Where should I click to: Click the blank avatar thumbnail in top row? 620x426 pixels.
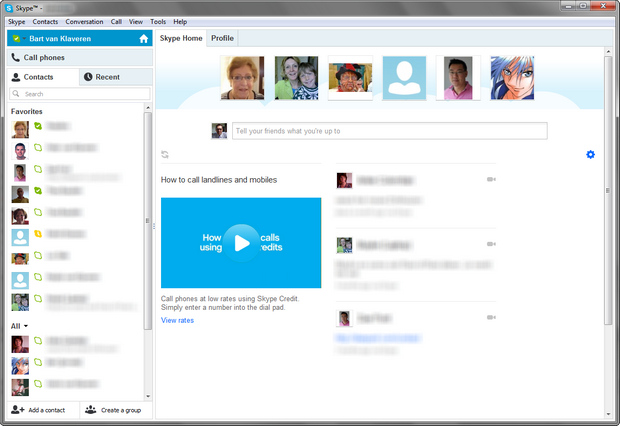pyautogui.click(x=404, y=78)
